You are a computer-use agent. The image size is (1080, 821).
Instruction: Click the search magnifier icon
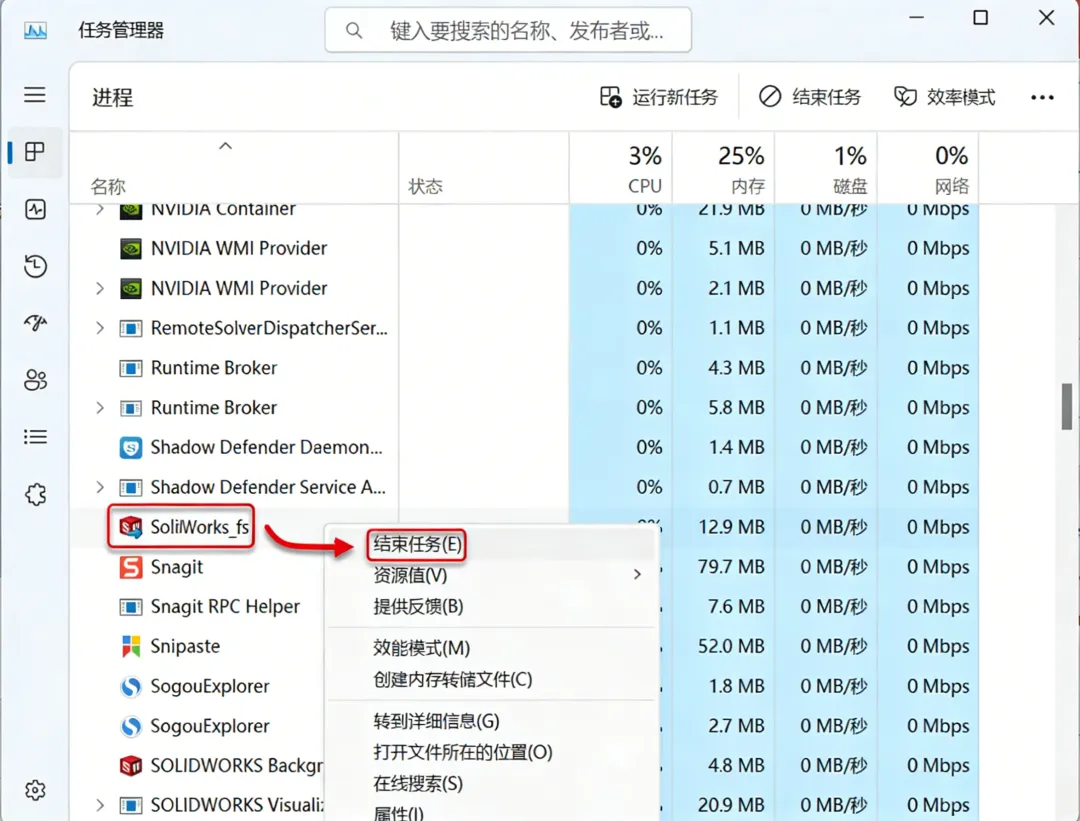pos(354,30)
